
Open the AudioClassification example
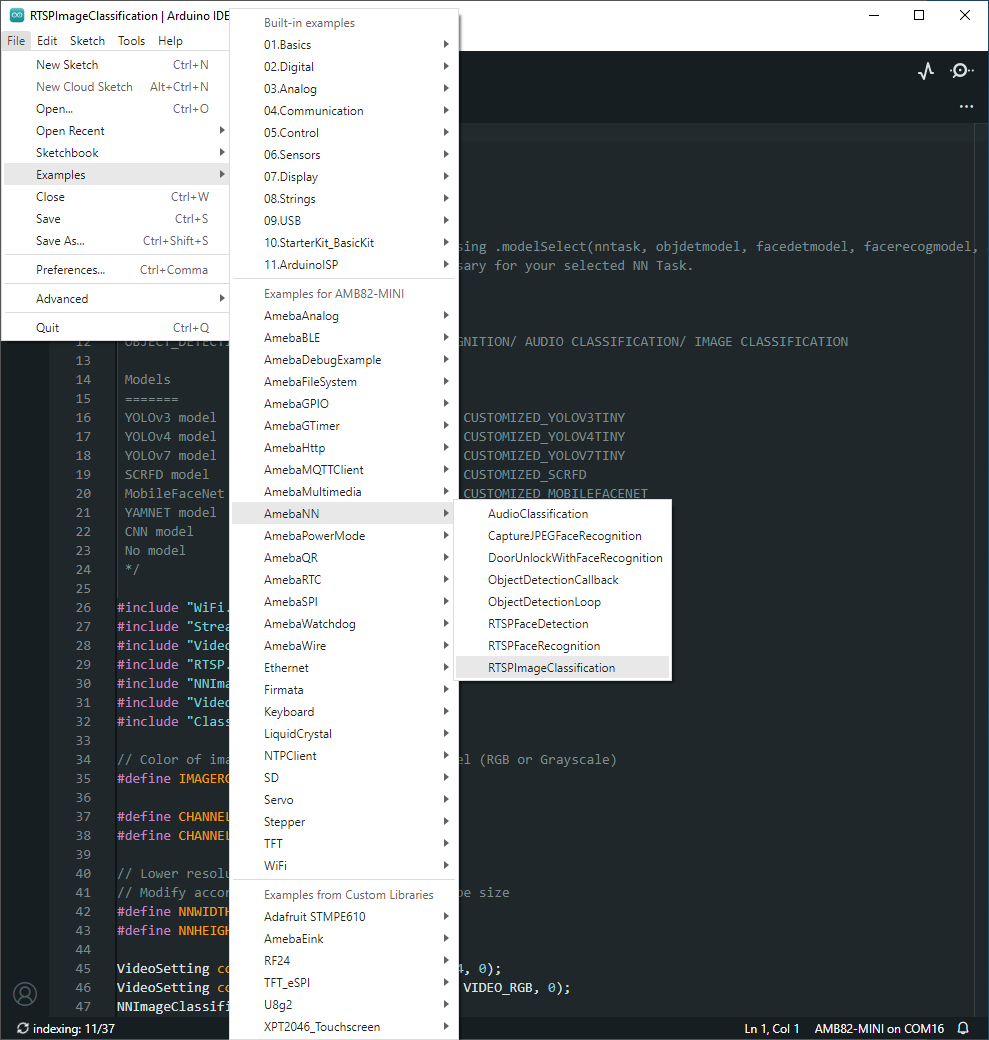(x=563, y=513)
